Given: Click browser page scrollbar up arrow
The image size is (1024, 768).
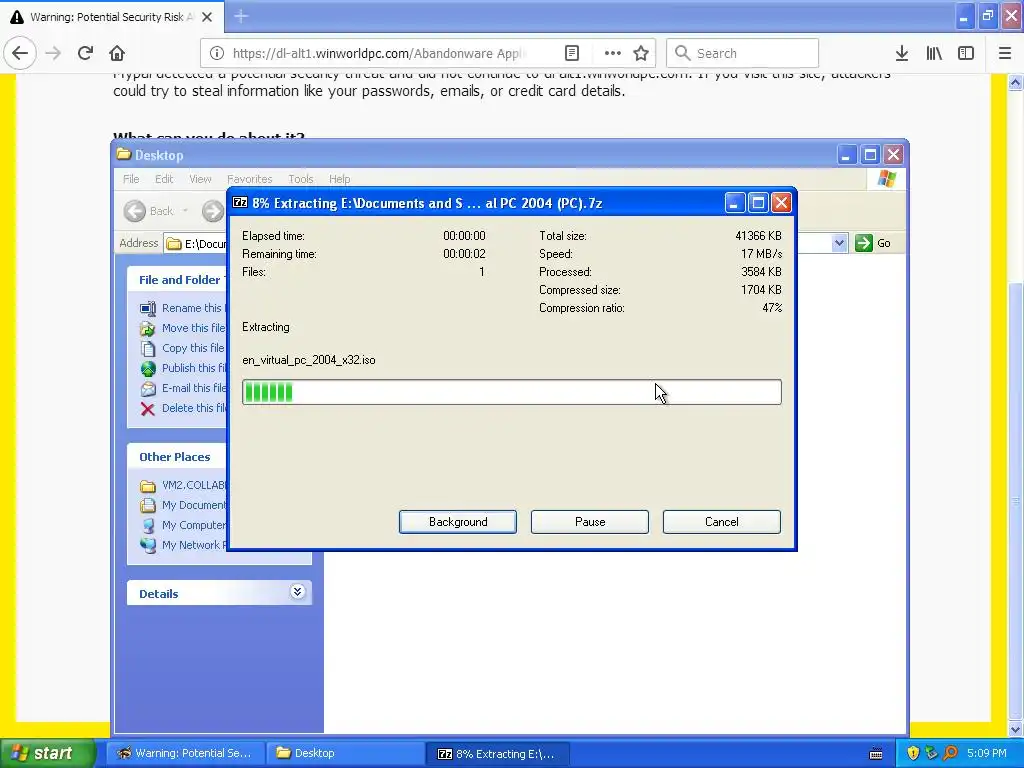Looking at the screenshot, I should pos(1015,82).
